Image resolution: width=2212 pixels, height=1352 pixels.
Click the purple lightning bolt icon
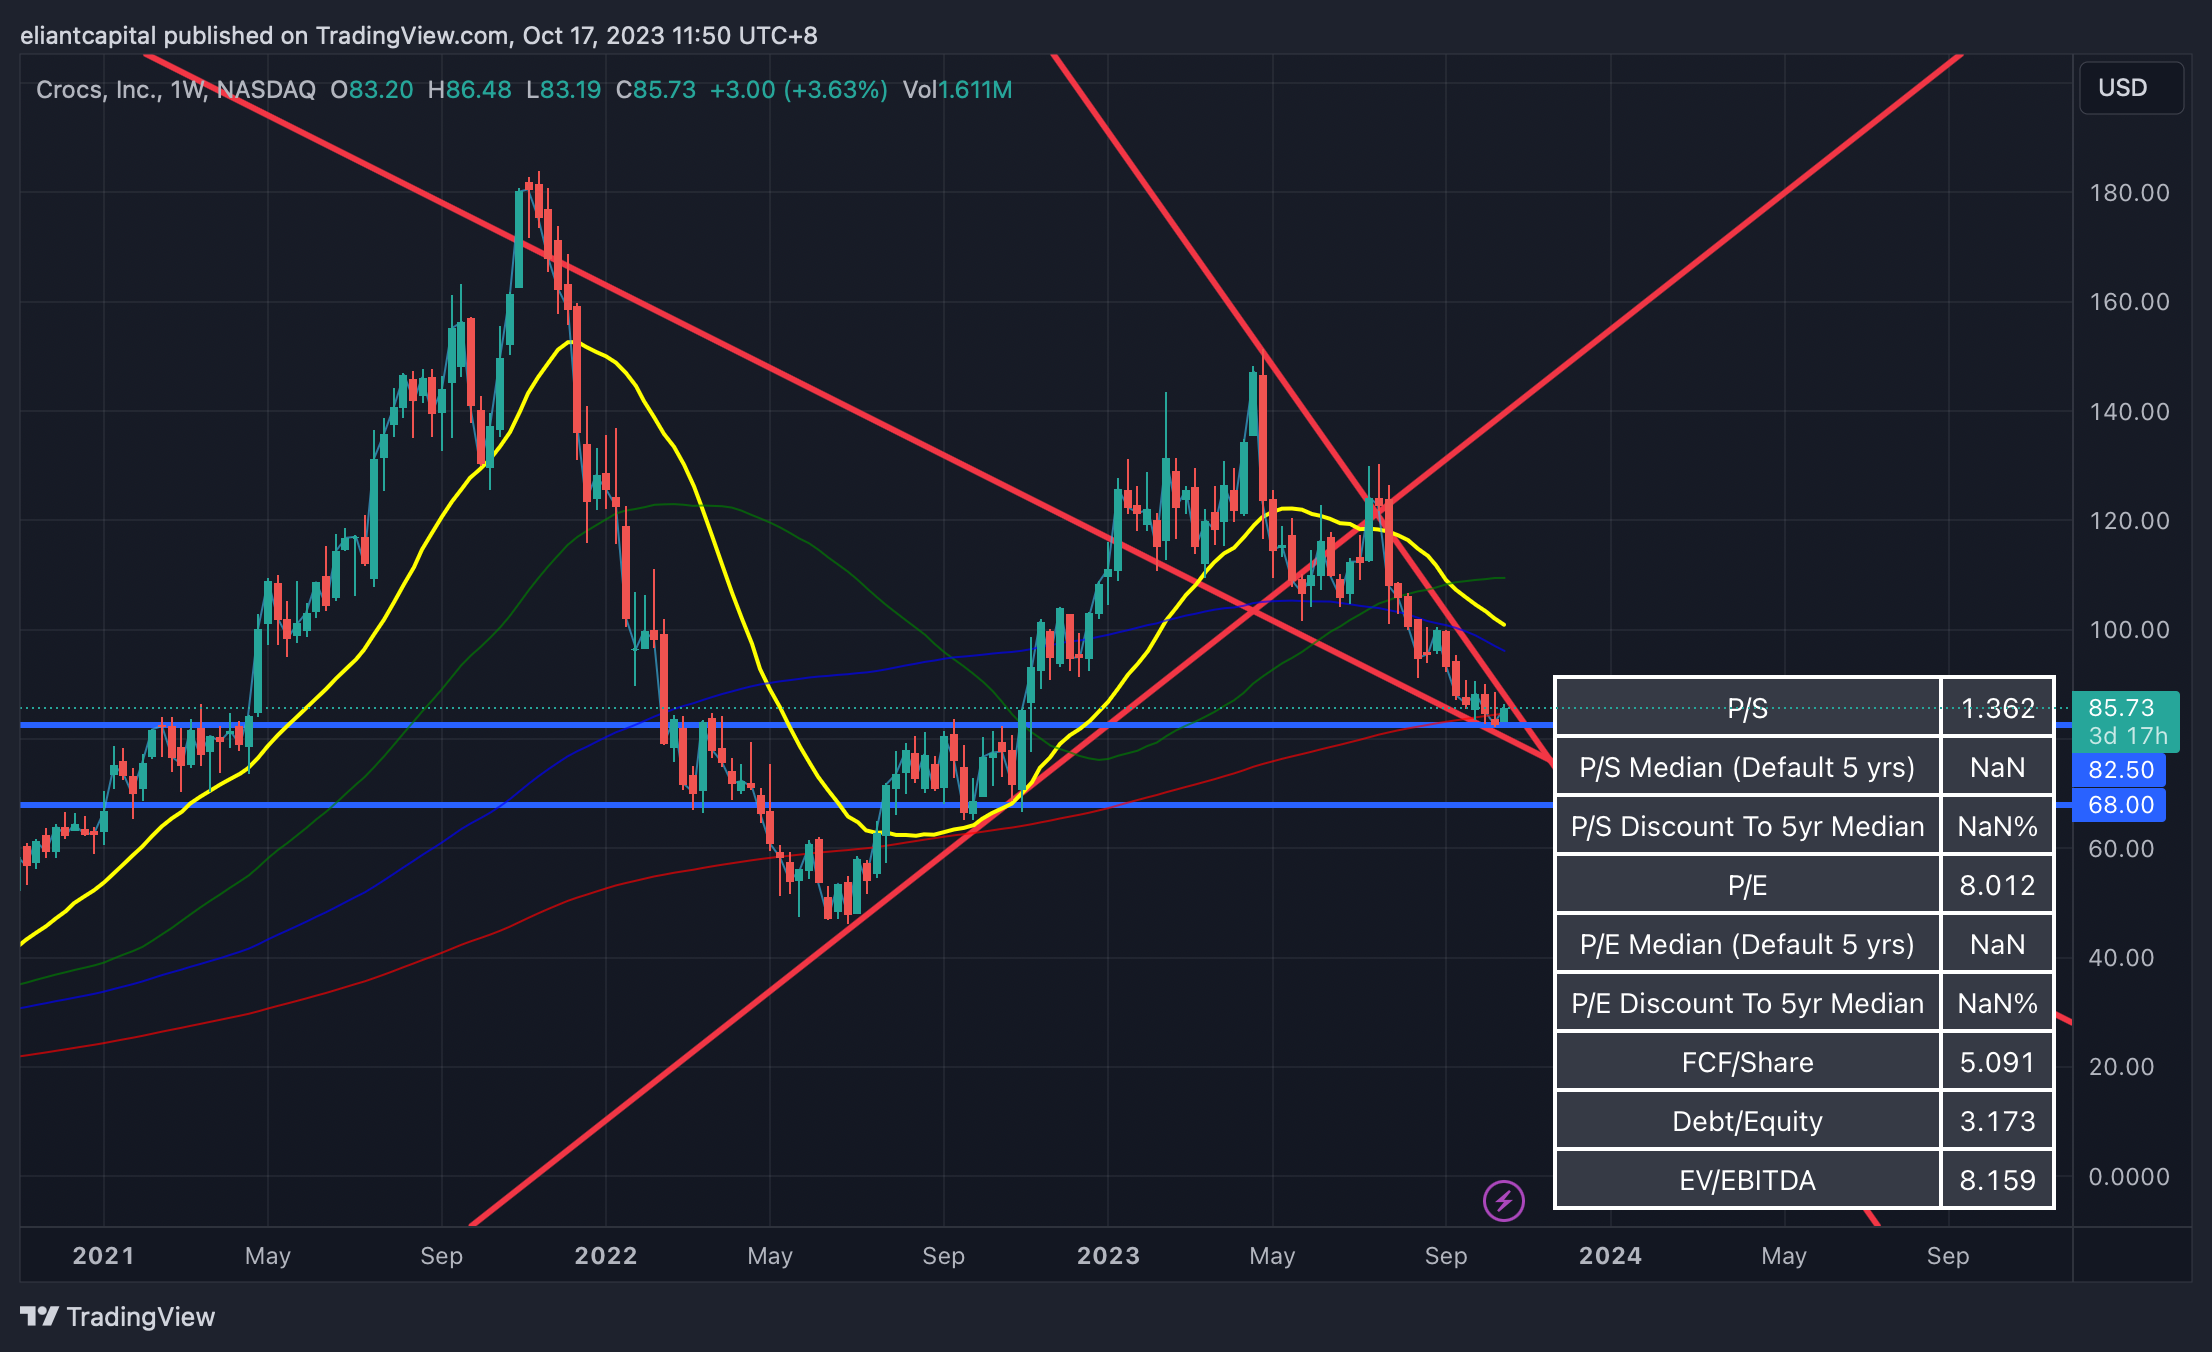tap(1503, 1201)
